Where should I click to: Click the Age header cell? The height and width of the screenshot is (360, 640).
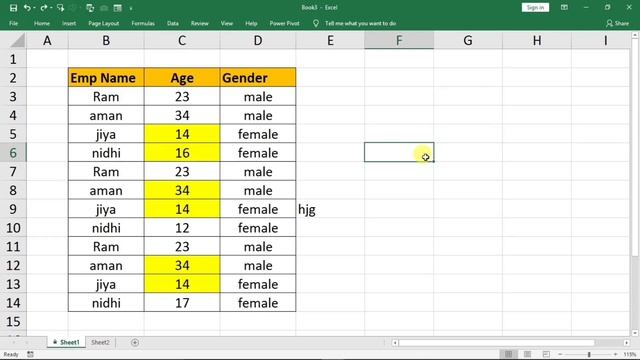(x=182, y=78)
